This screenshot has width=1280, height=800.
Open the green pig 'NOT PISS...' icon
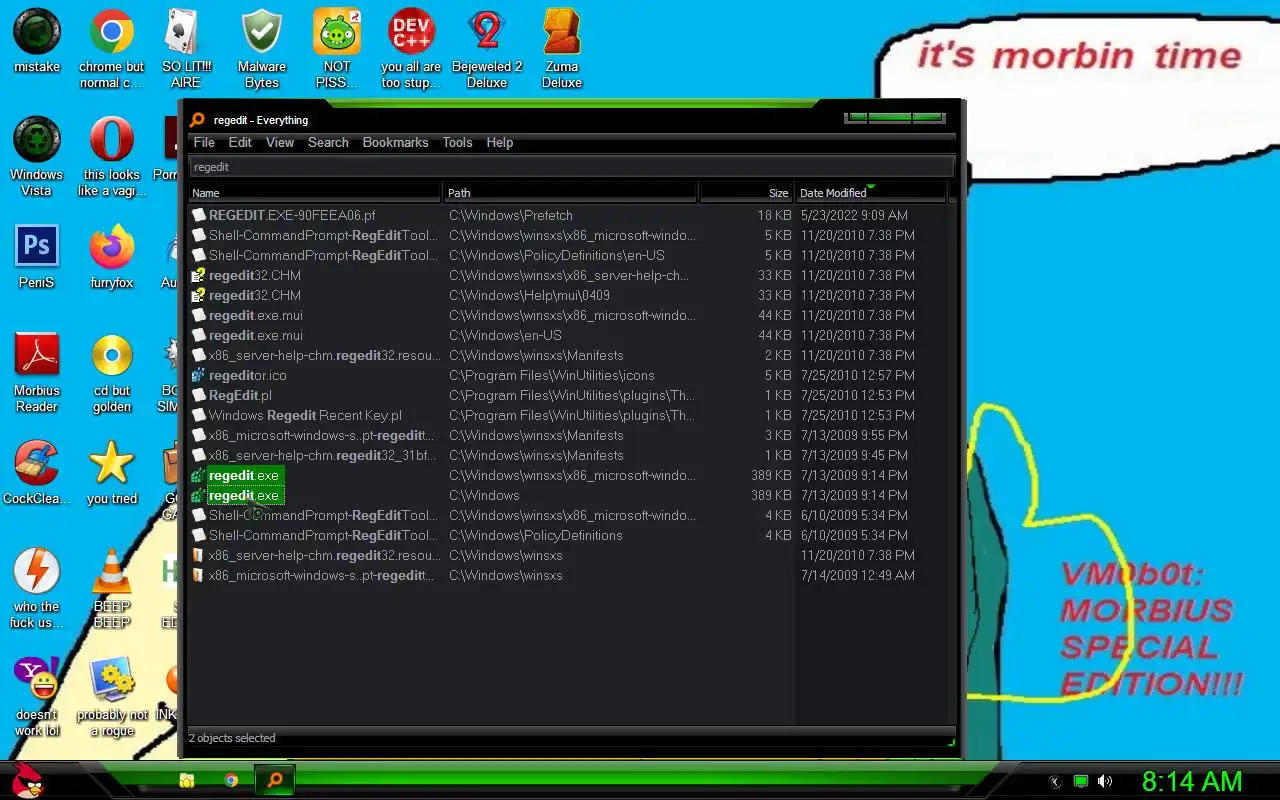point(337,47)
